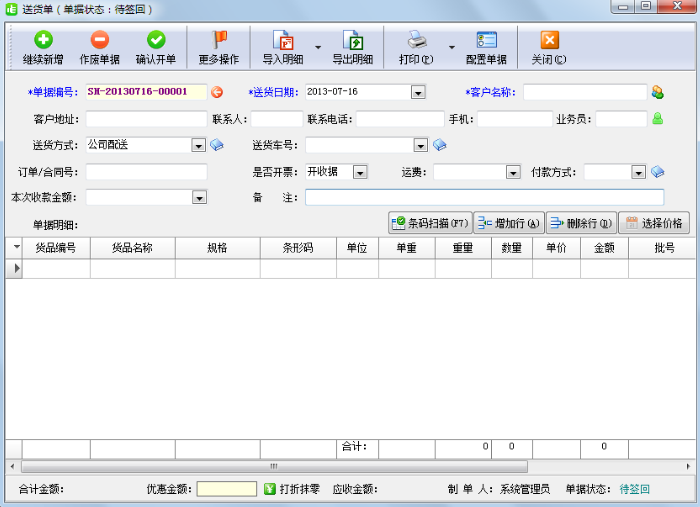The width and height of the screenshot is (700, 507).
Task: Click the 打印 printer icon
Action: click(x=416, y=41)
